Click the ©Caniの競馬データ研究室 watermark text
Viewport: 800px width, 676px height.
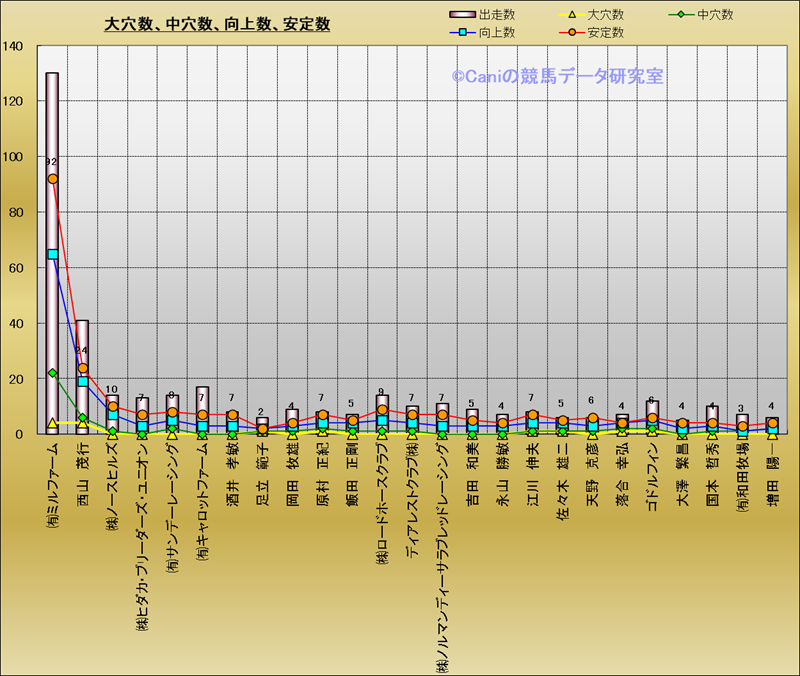[557, 76]
